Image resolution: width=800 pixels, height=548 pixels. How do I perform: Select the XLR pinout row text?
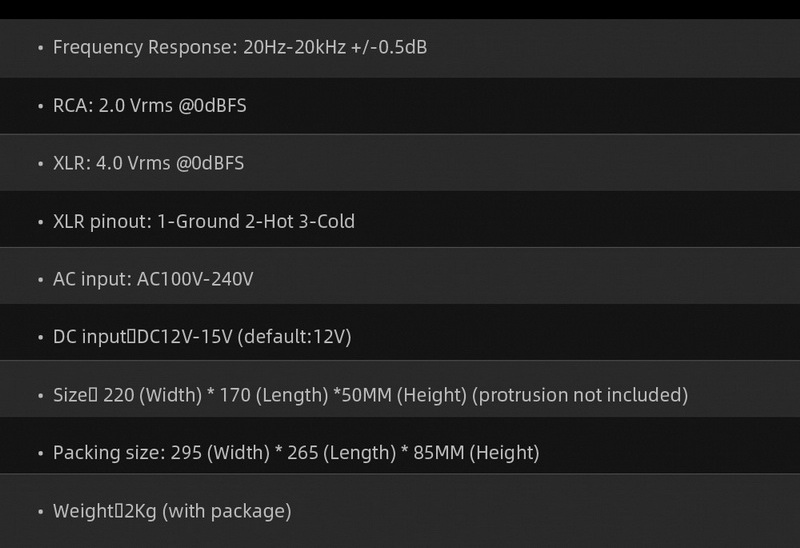click(204, 221)
